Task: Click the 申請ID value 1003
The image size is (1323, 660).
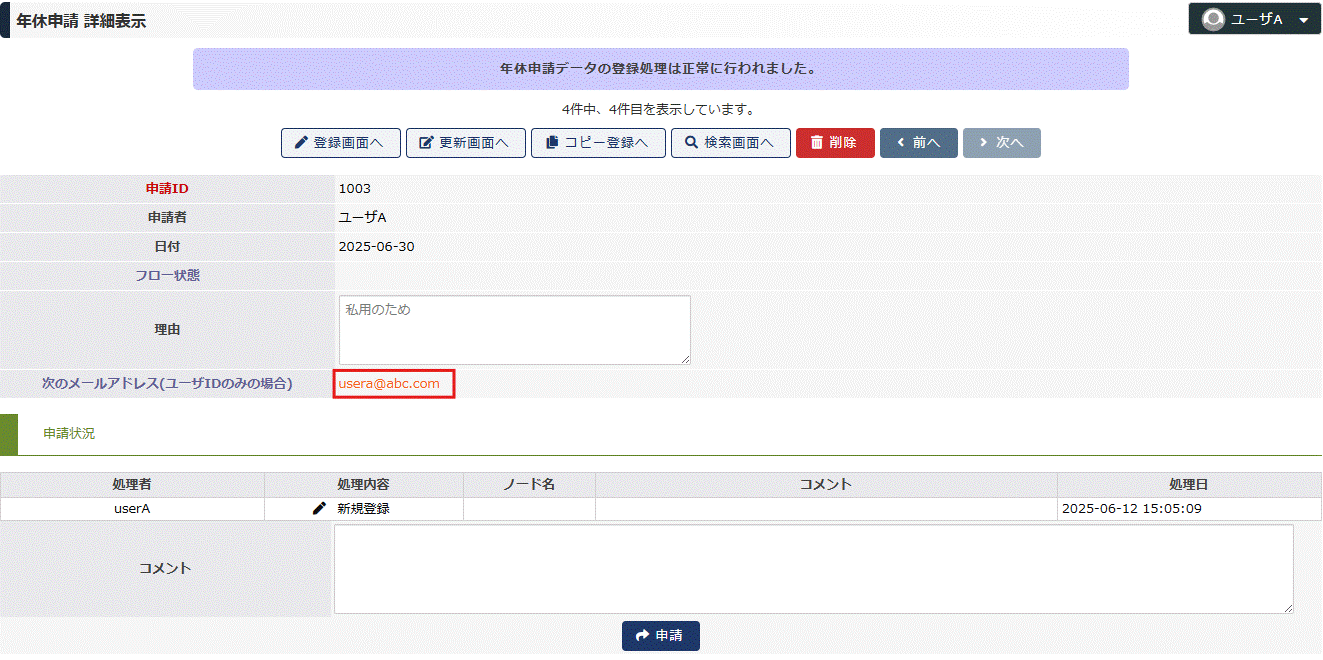Action: pyautogui.click(x=355, y=189)
